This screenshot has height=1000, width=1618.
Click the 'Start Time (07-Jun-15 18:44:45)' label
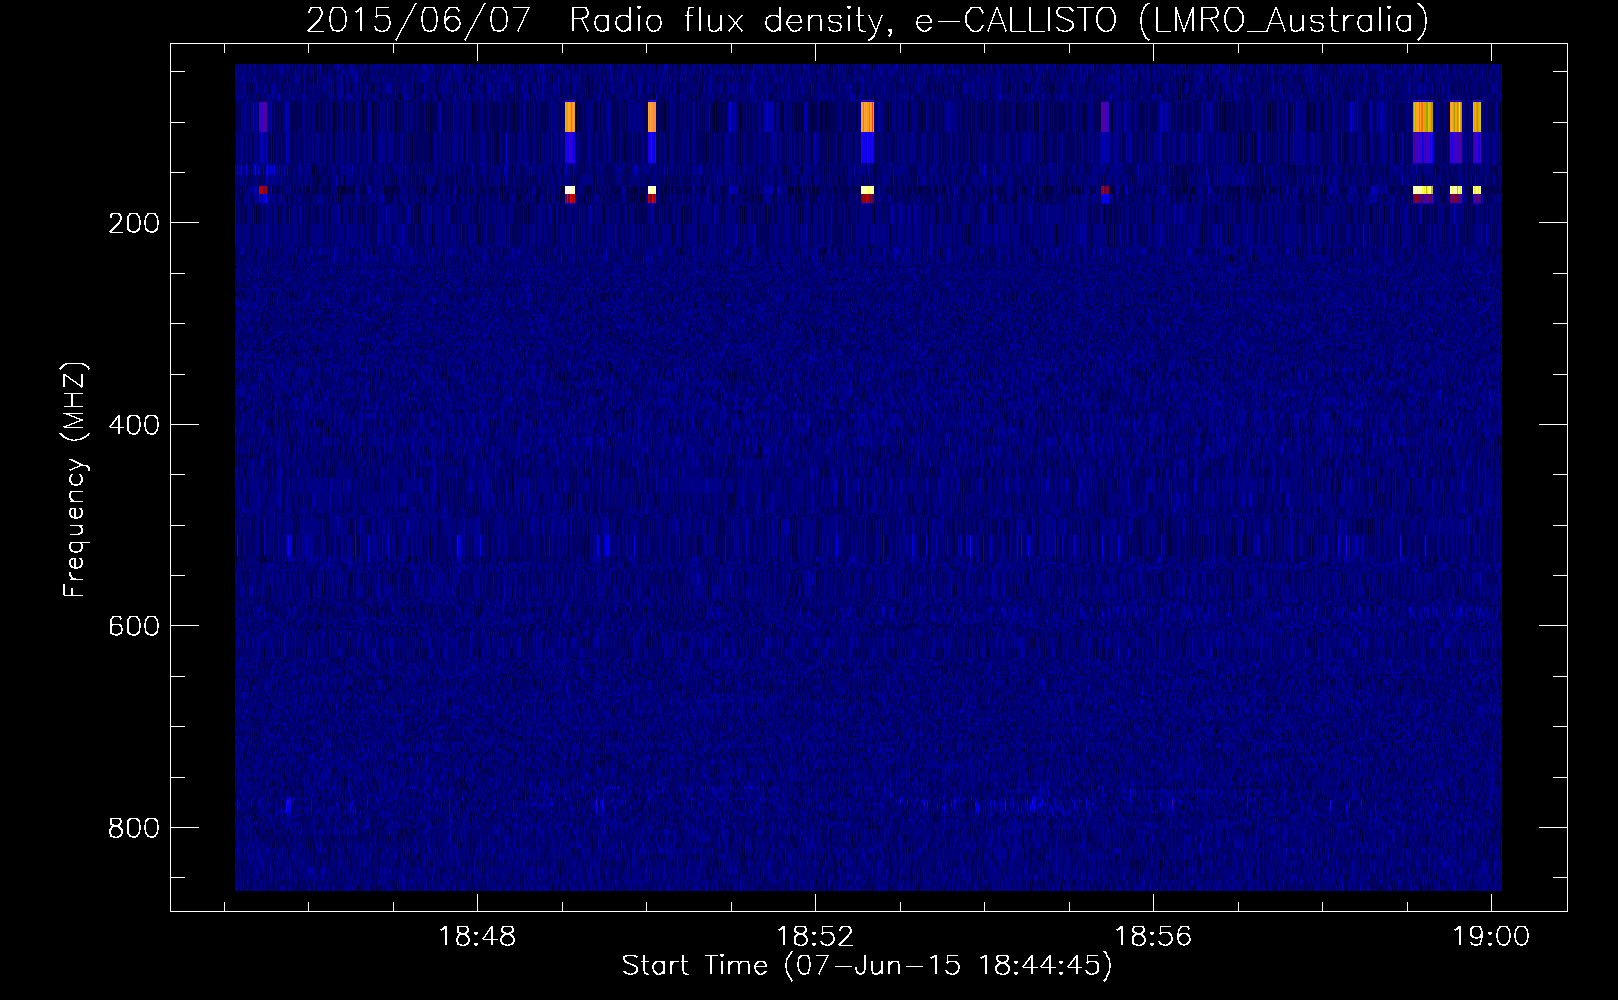pos(867,966)
